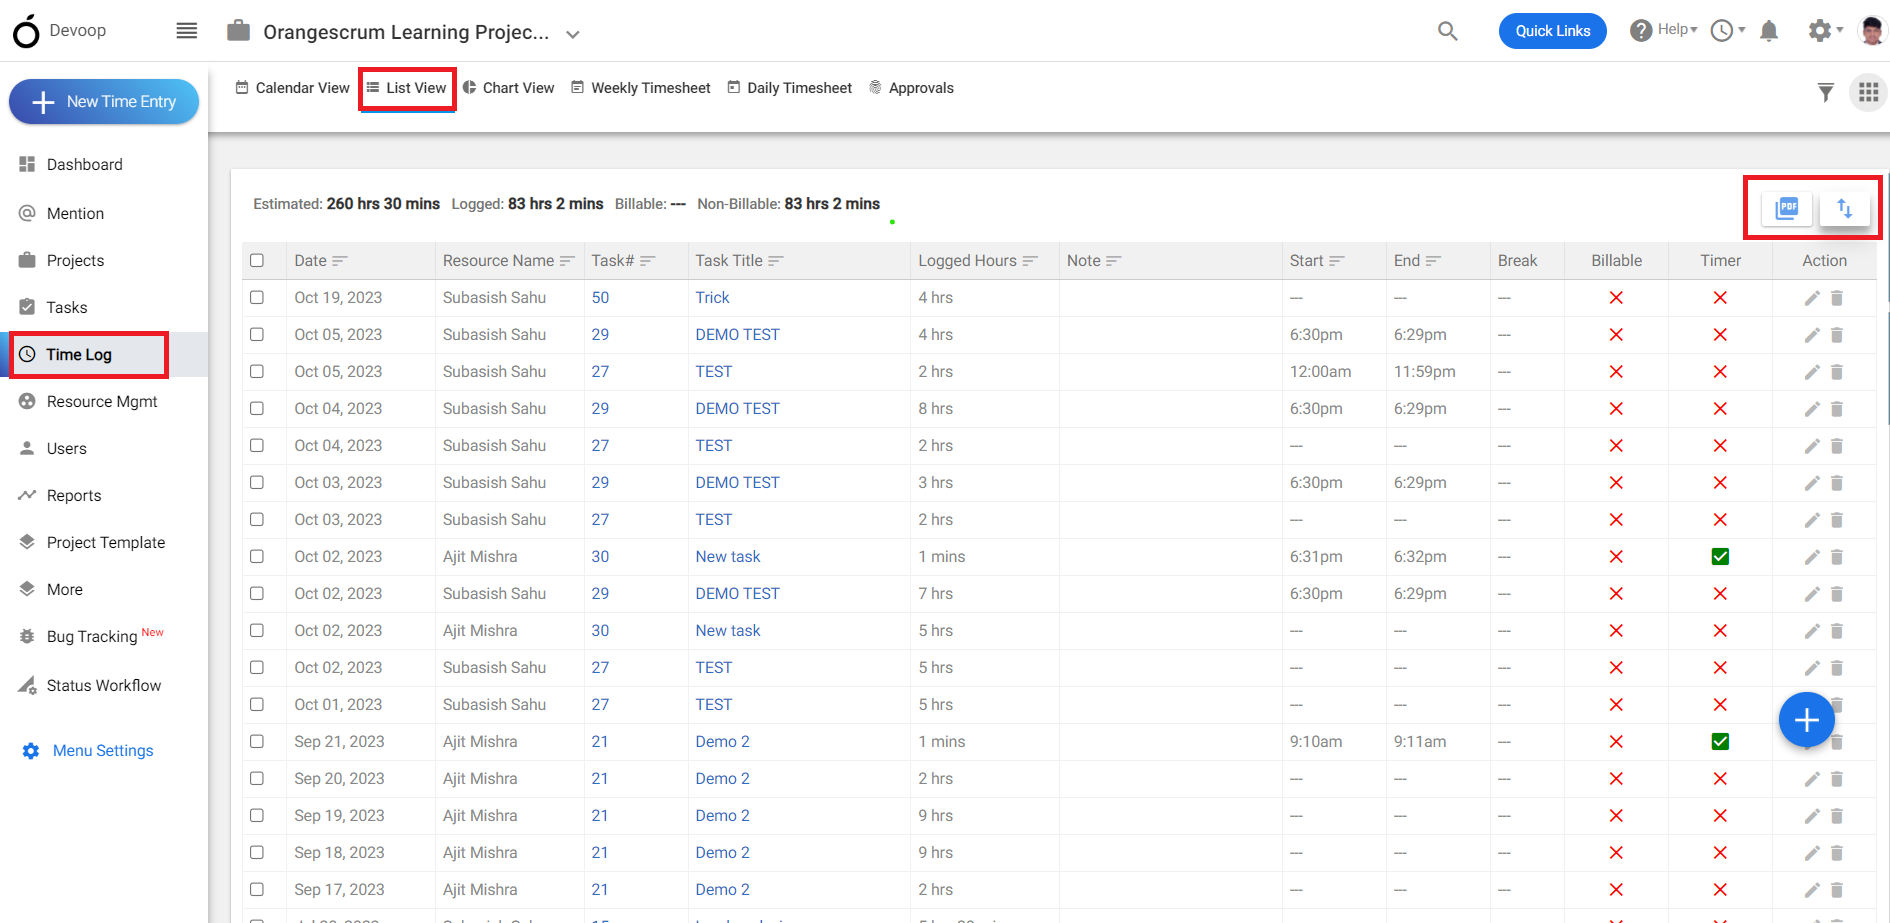
Task: Edit the Oct 04 DEMO TEST entry
Action: point(1812,409)
